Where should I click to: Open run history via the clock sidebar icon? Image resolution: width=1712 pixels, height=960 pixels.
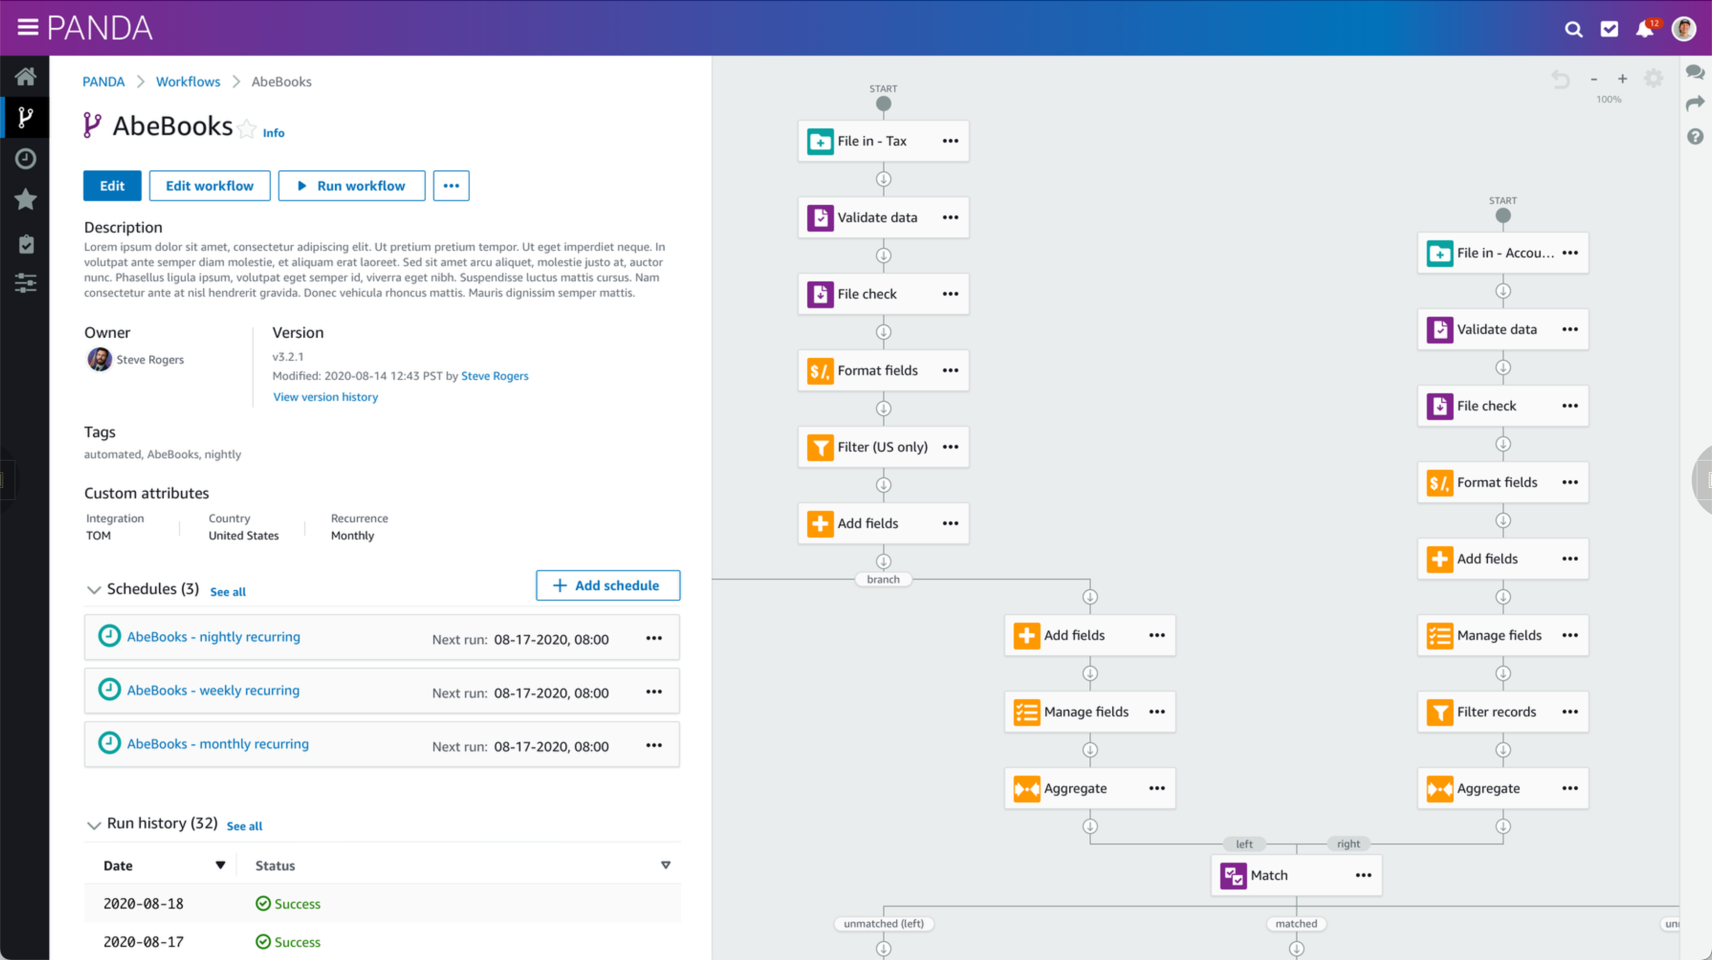click(25, 158)
